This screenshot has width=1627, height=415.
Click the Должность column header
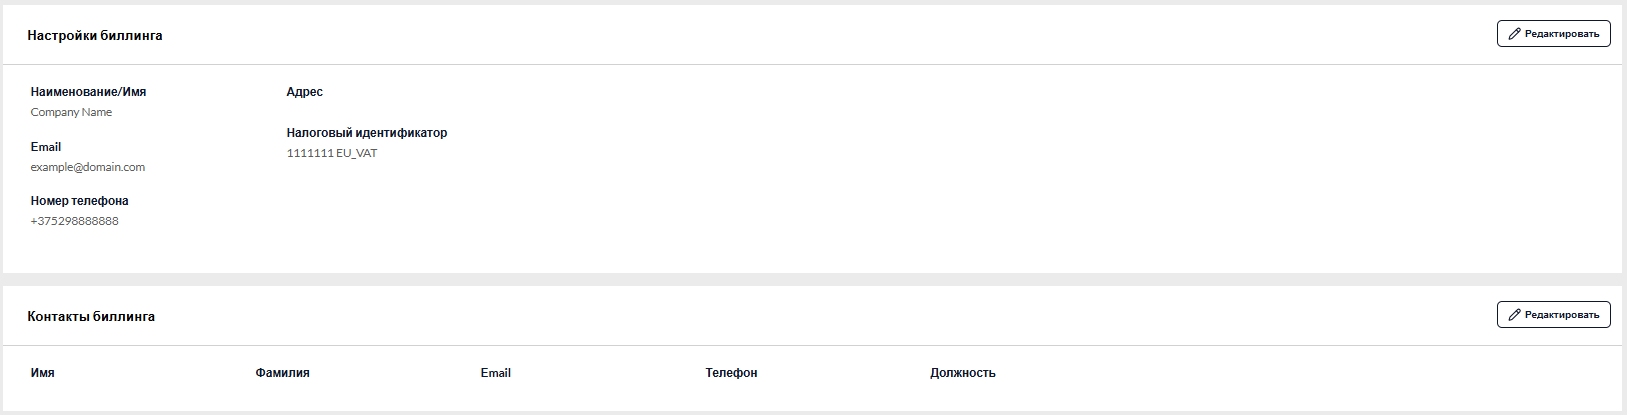[x=963, y=373]
